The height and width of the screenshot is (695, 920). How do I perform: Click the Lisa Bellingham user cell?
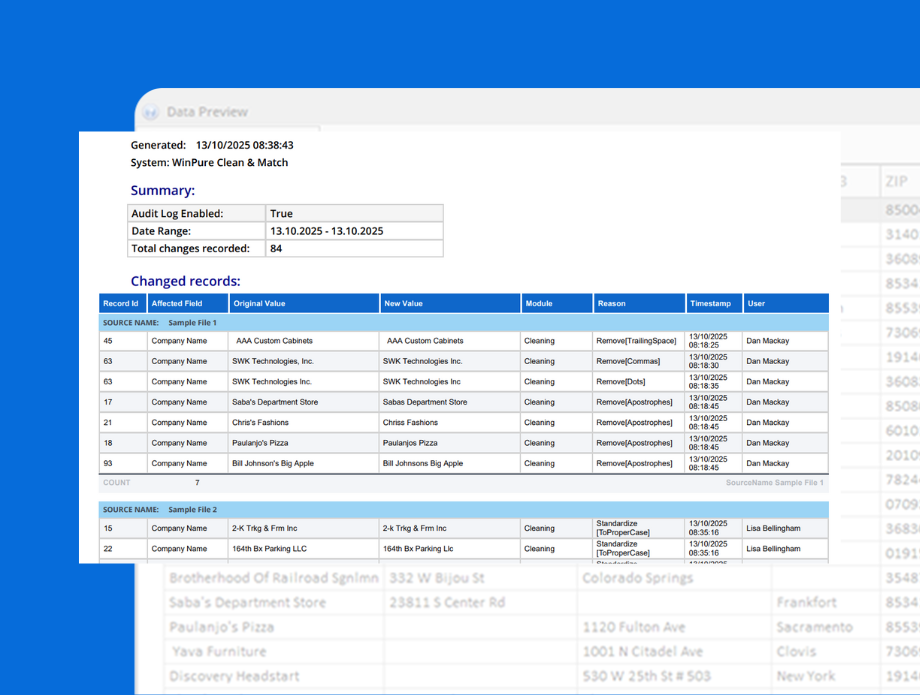coord(775,528)
